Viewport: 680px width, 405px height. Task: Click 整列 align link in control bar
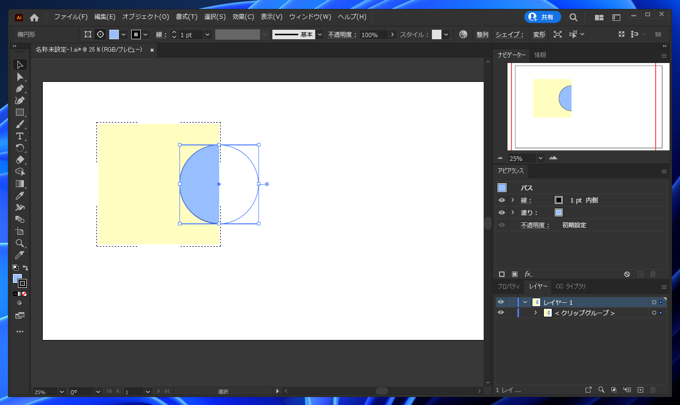[482, 34]
